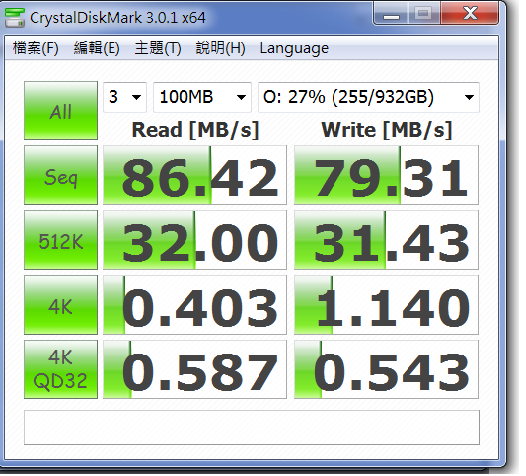The width and height of the screenshot is (526, 476).
Task: Click the Seq write result 79.31
Action: [x=386, y=175]
